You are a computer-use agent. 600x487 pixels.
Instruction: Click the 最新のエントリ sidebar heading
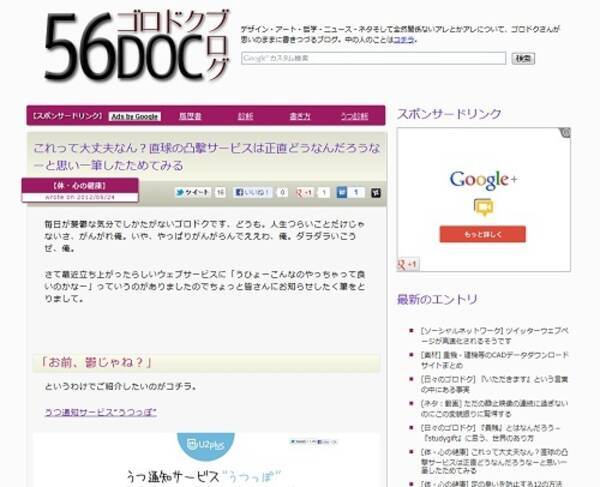click(x=437, y=299)
